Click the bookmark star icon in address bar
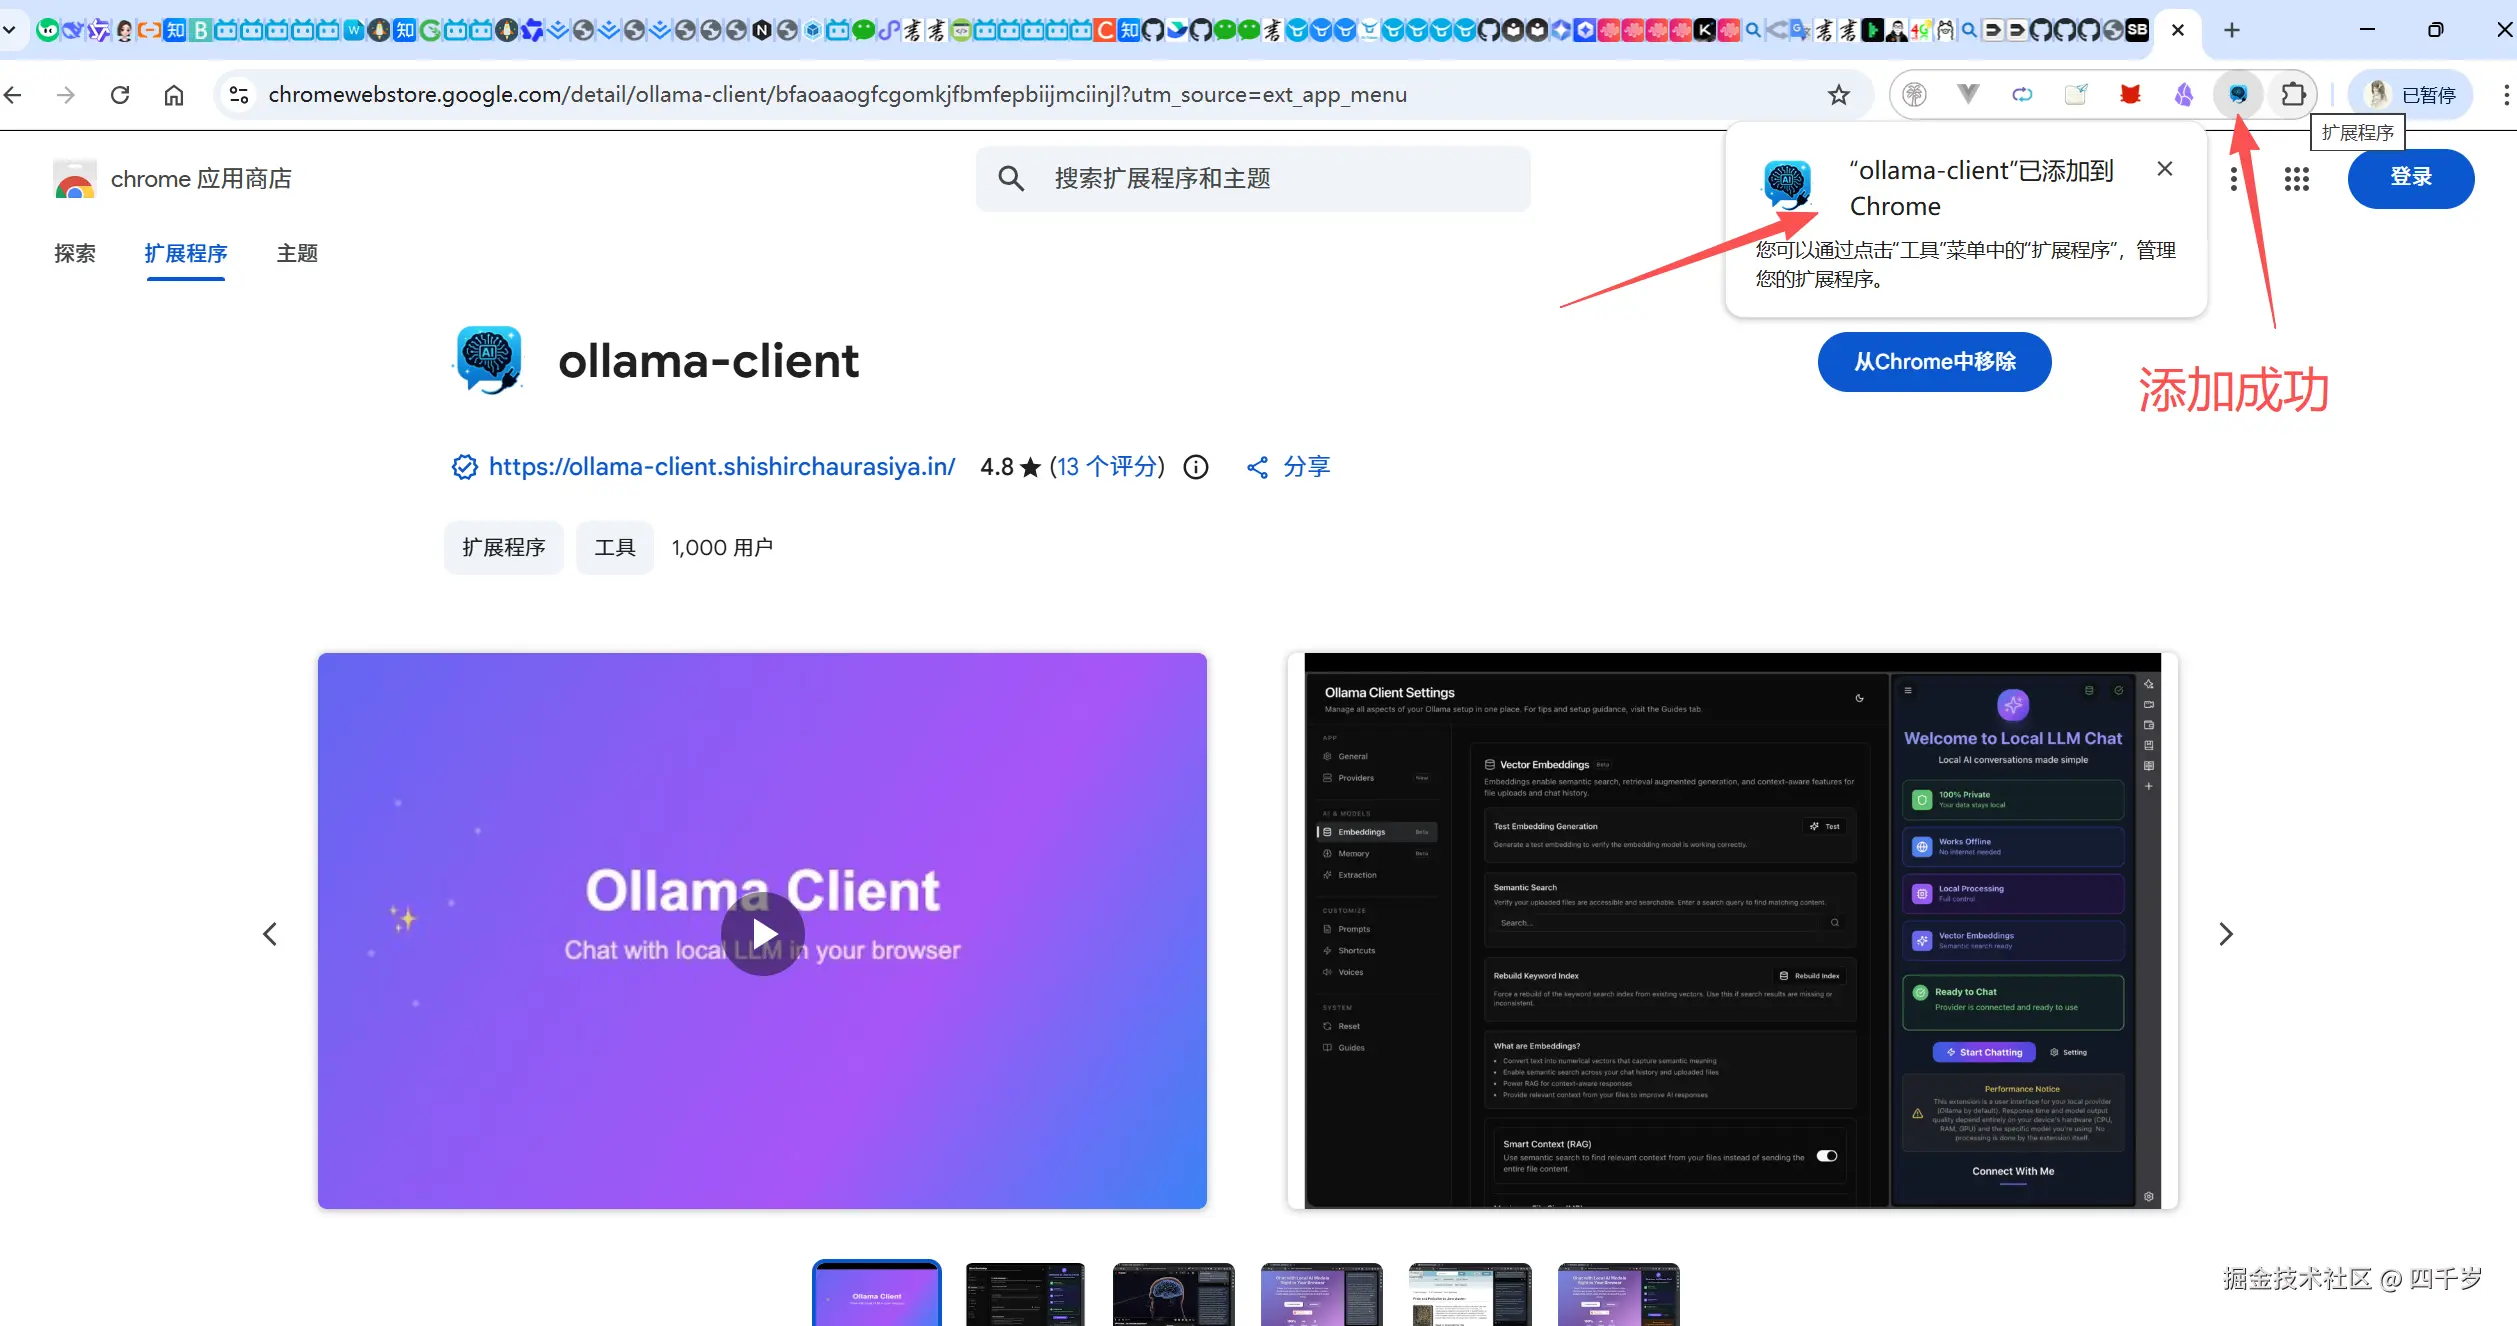Image resolution: width=2517 pixels, height=1326 pixels. tap(1838, 95)
